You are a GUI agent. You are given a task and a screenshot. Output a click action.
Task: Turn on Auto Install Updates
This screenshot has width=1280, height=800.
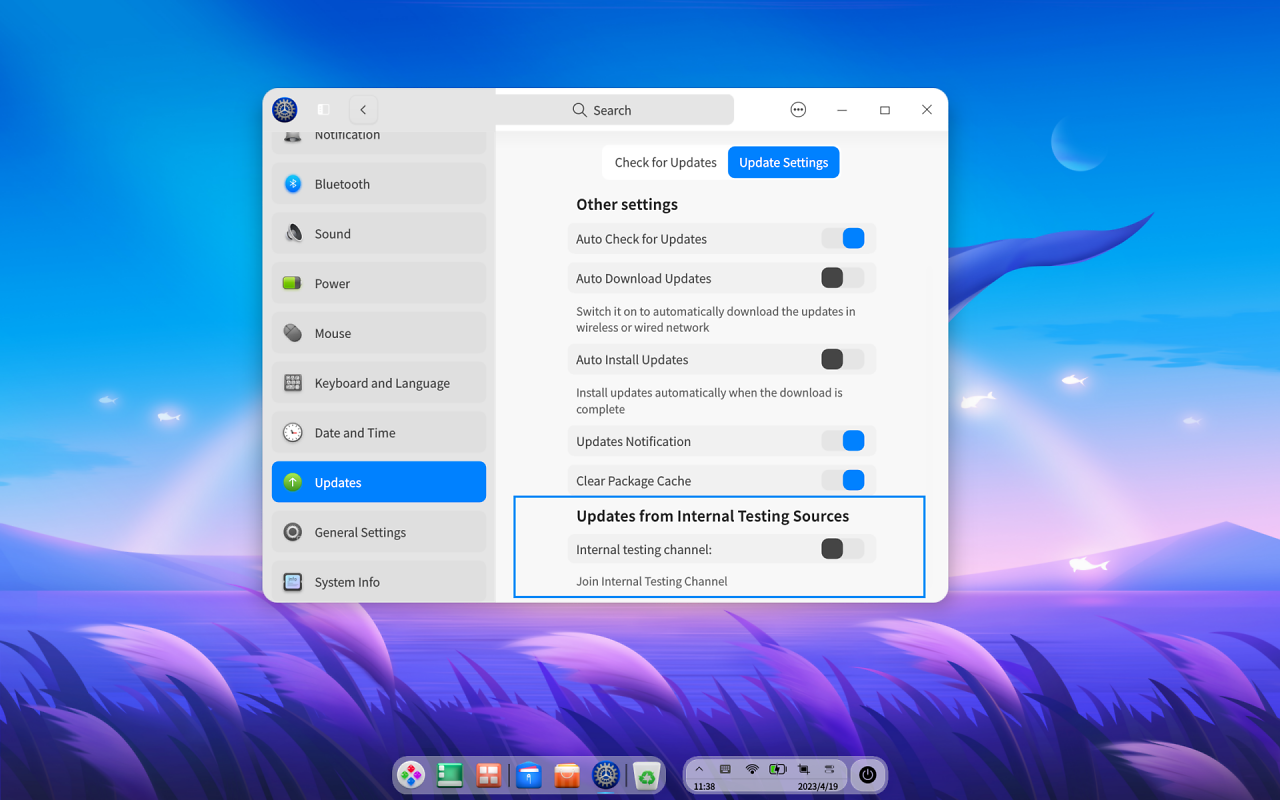(x=843, y=359)
